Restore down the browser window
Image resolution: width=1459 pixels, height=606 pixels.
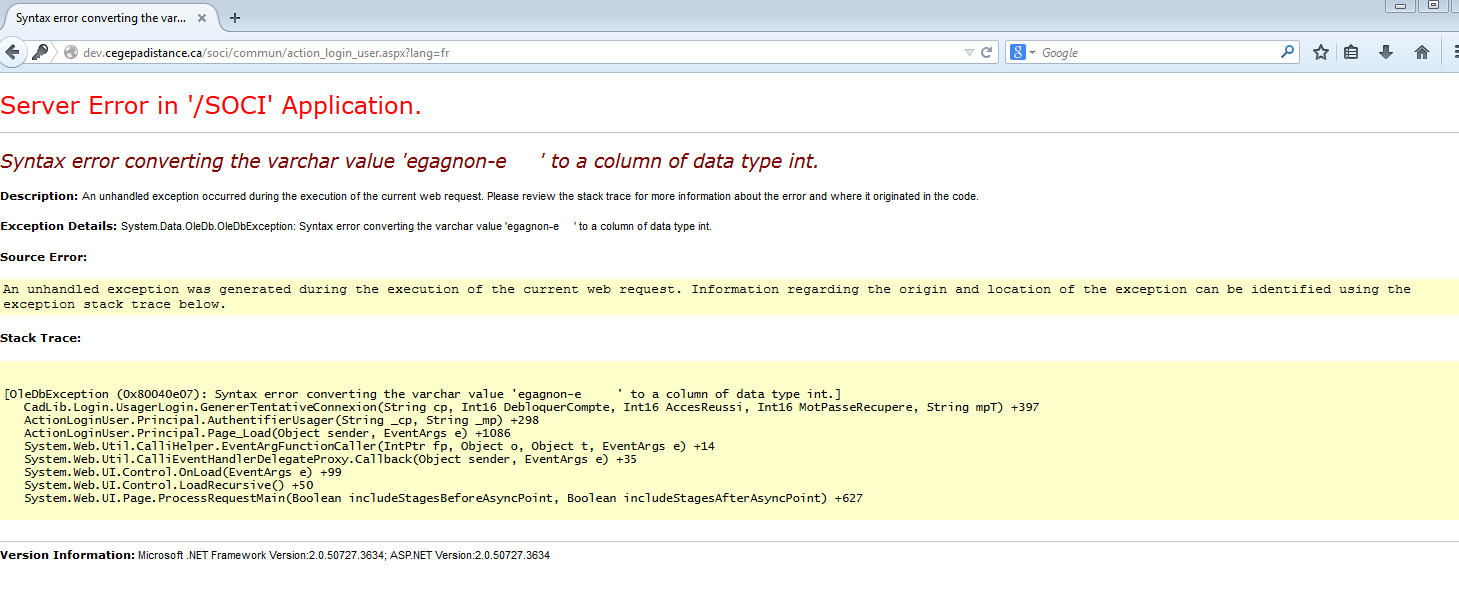point(1433,6)
